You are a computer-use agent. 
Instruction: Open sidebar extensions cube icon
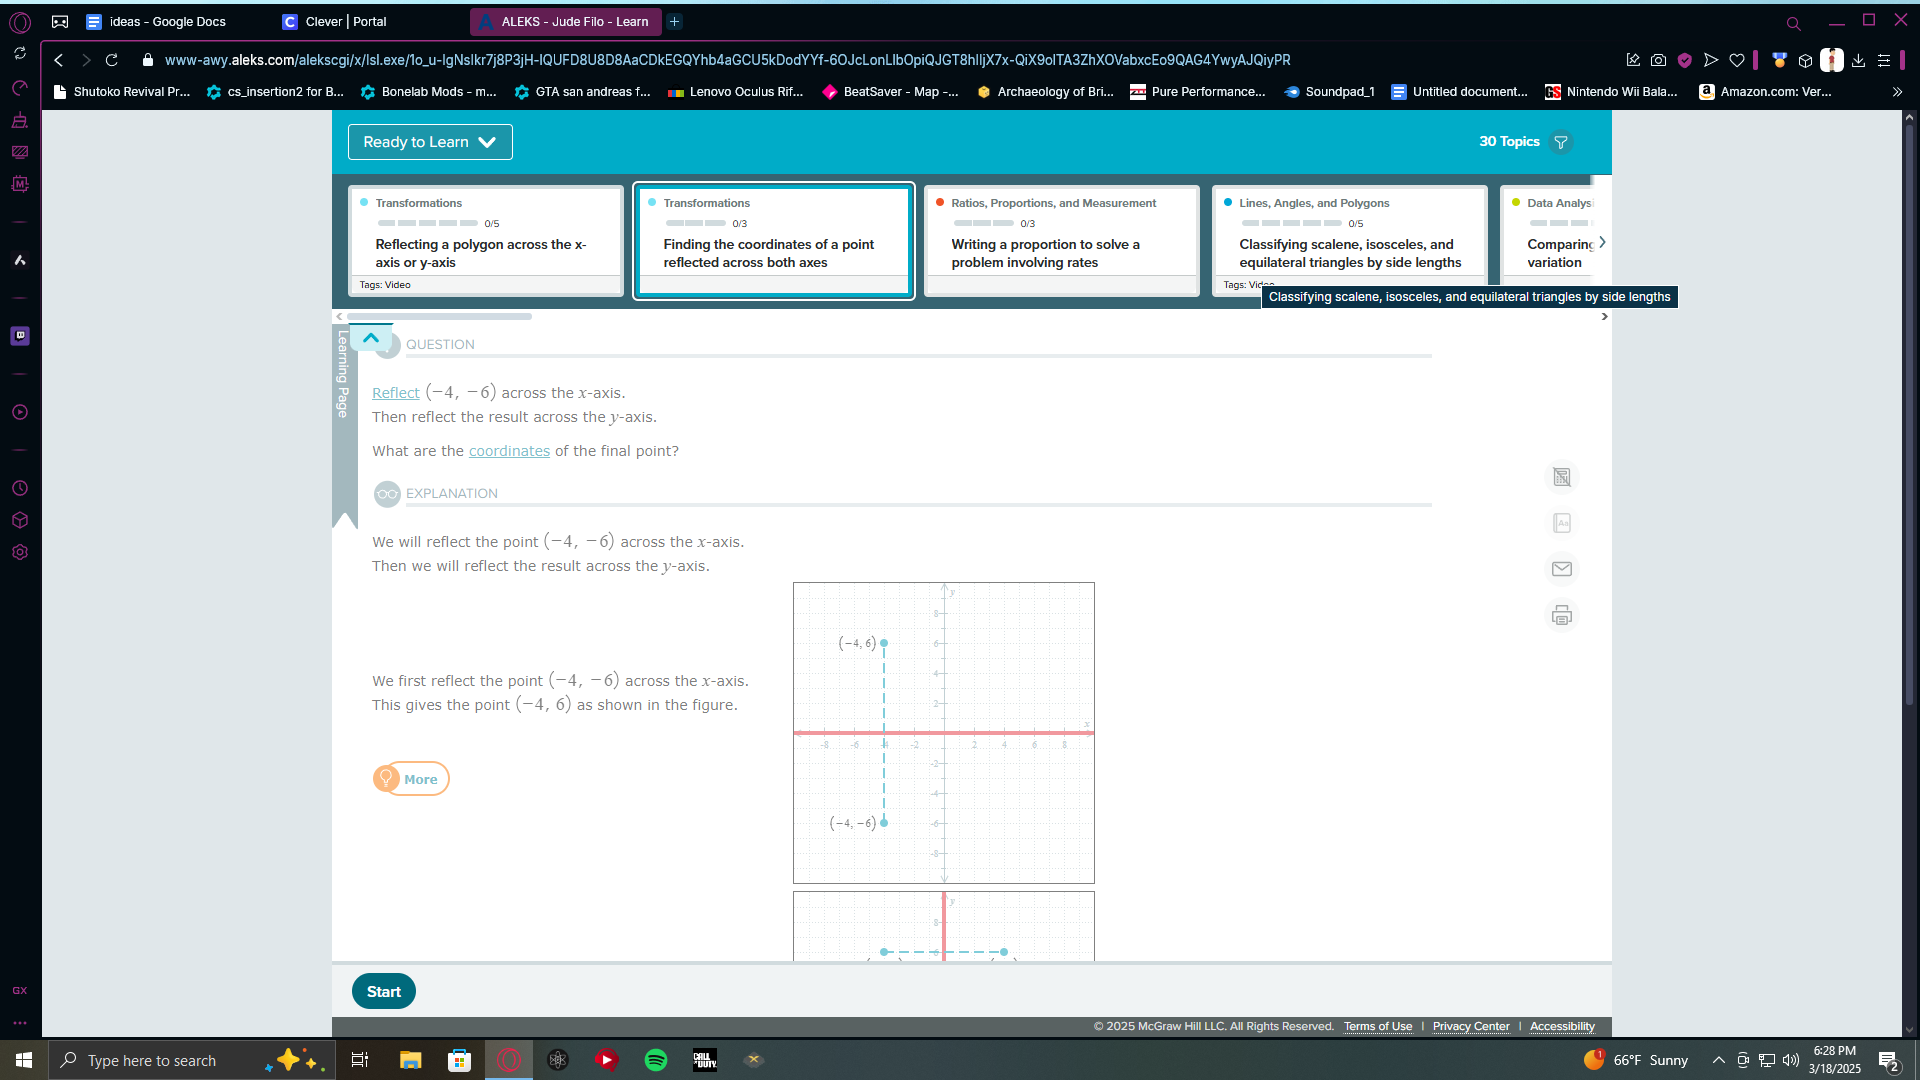pos(20,520)
